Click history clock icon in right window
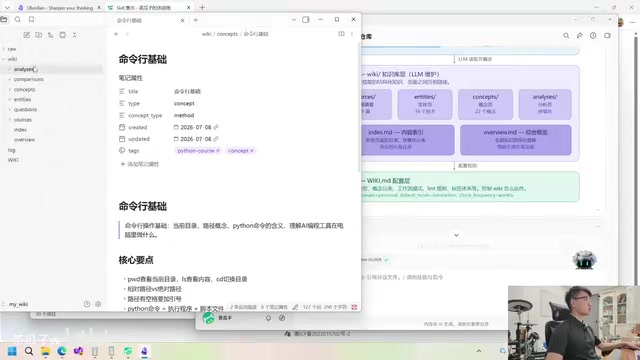Viewport: 640px width, 360px height. [x=593, y=36]
